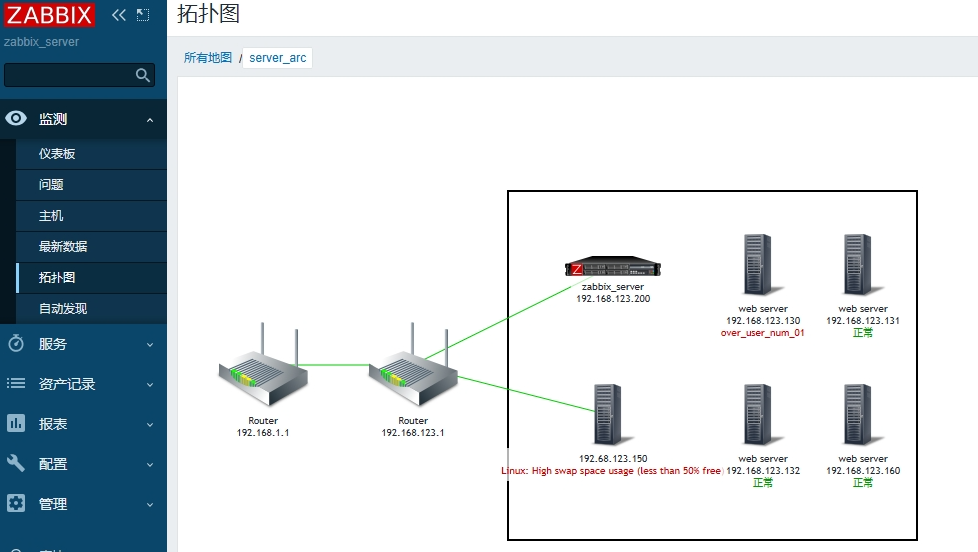Open 仪表板 in the sidebar

(57, 154)
